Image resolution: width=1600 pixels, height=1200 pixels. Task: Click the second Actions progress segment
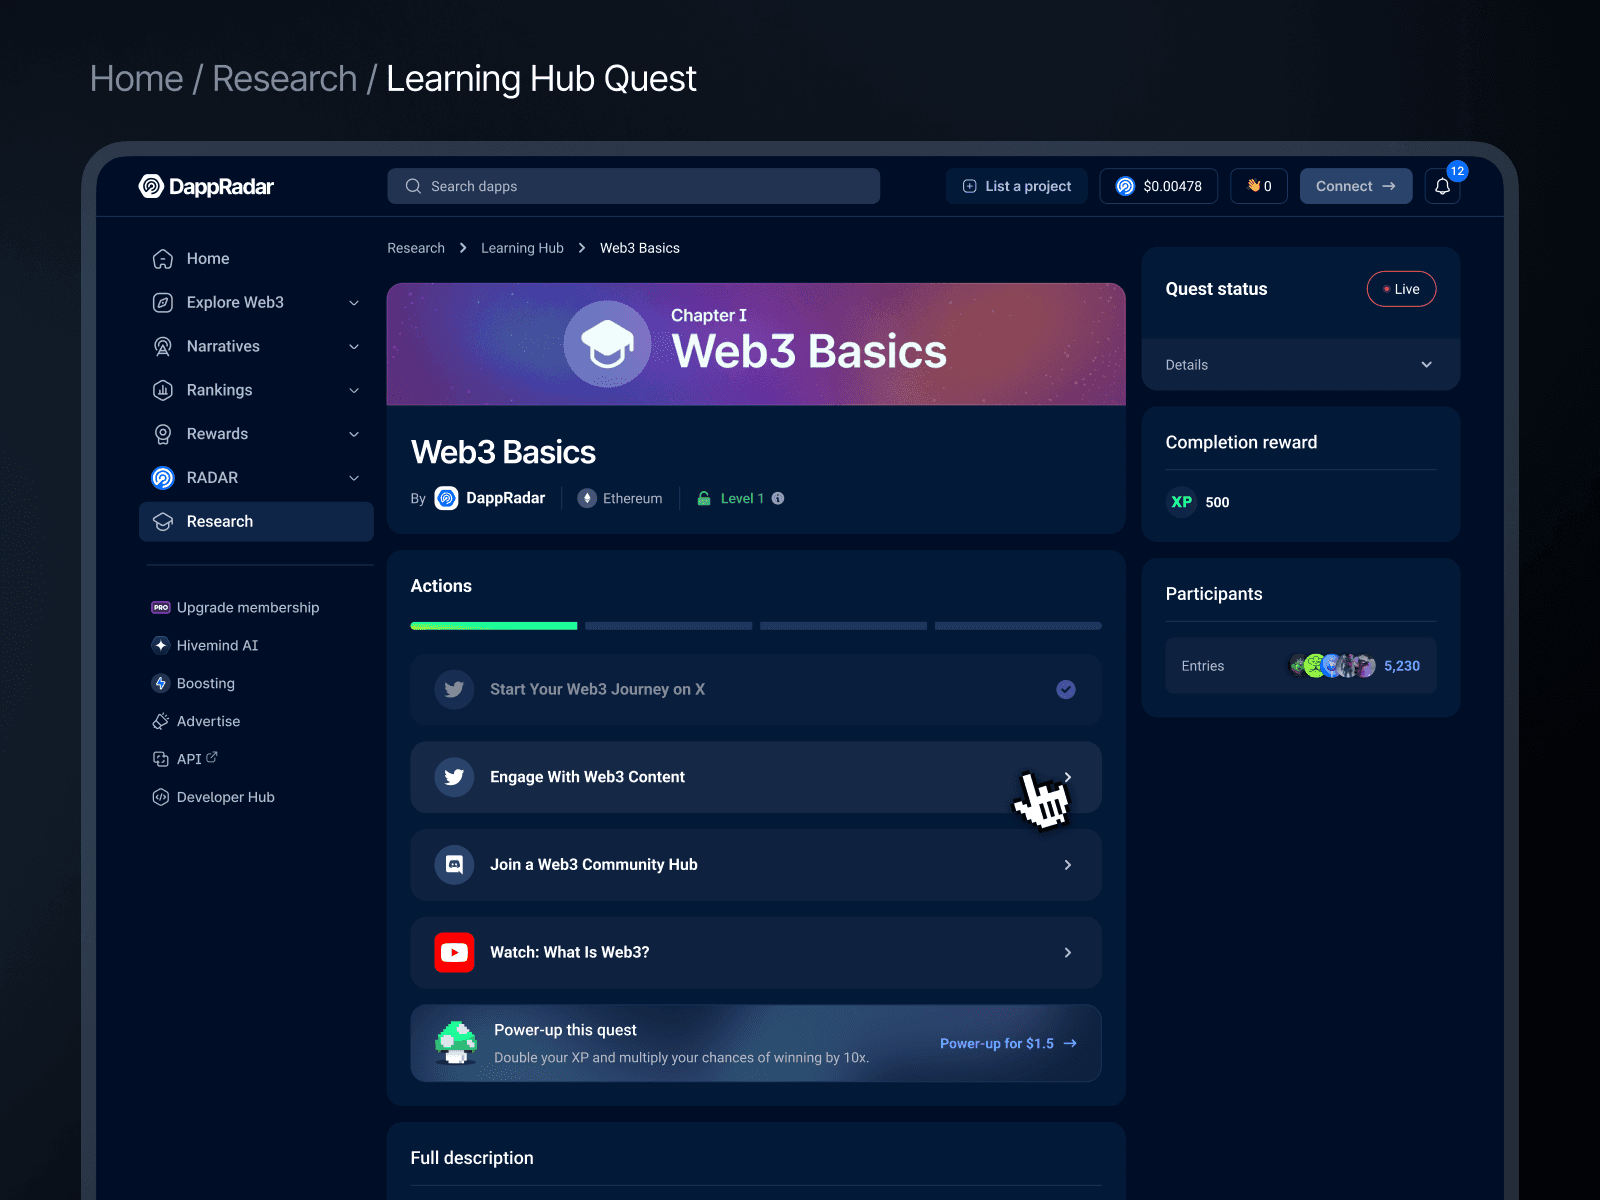point(669,626)
